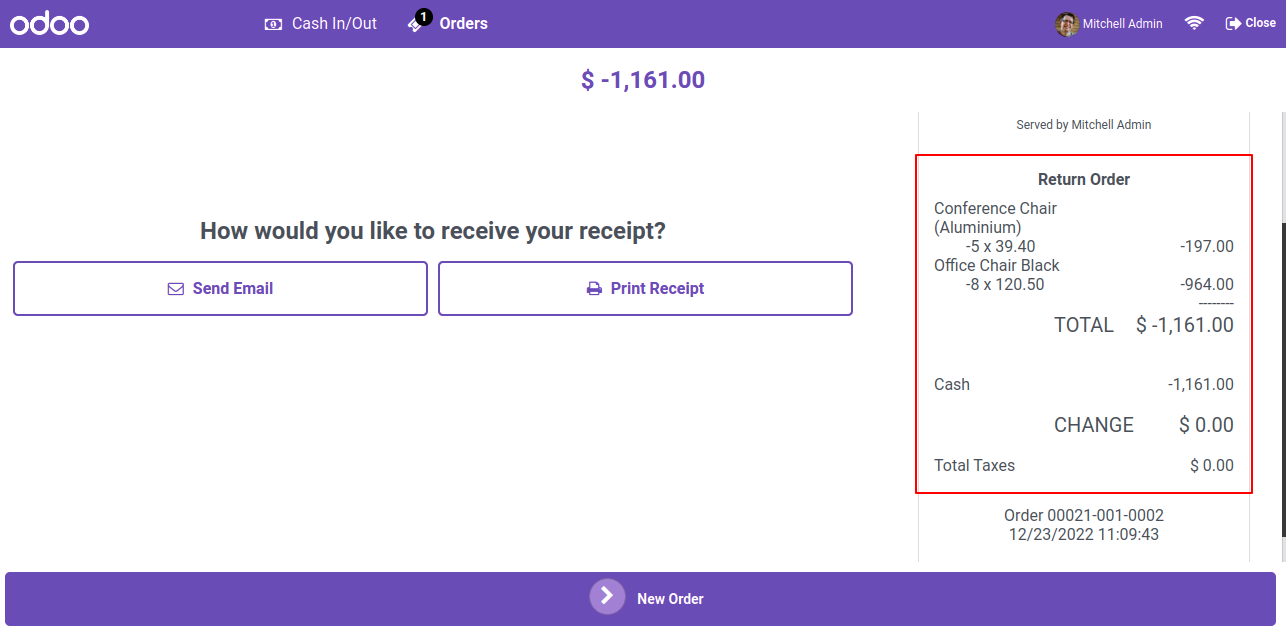Viewport: 1286px width, 636px height.
Task: Open the Cash In/Out menu
Action: click(x=321, y=24)
